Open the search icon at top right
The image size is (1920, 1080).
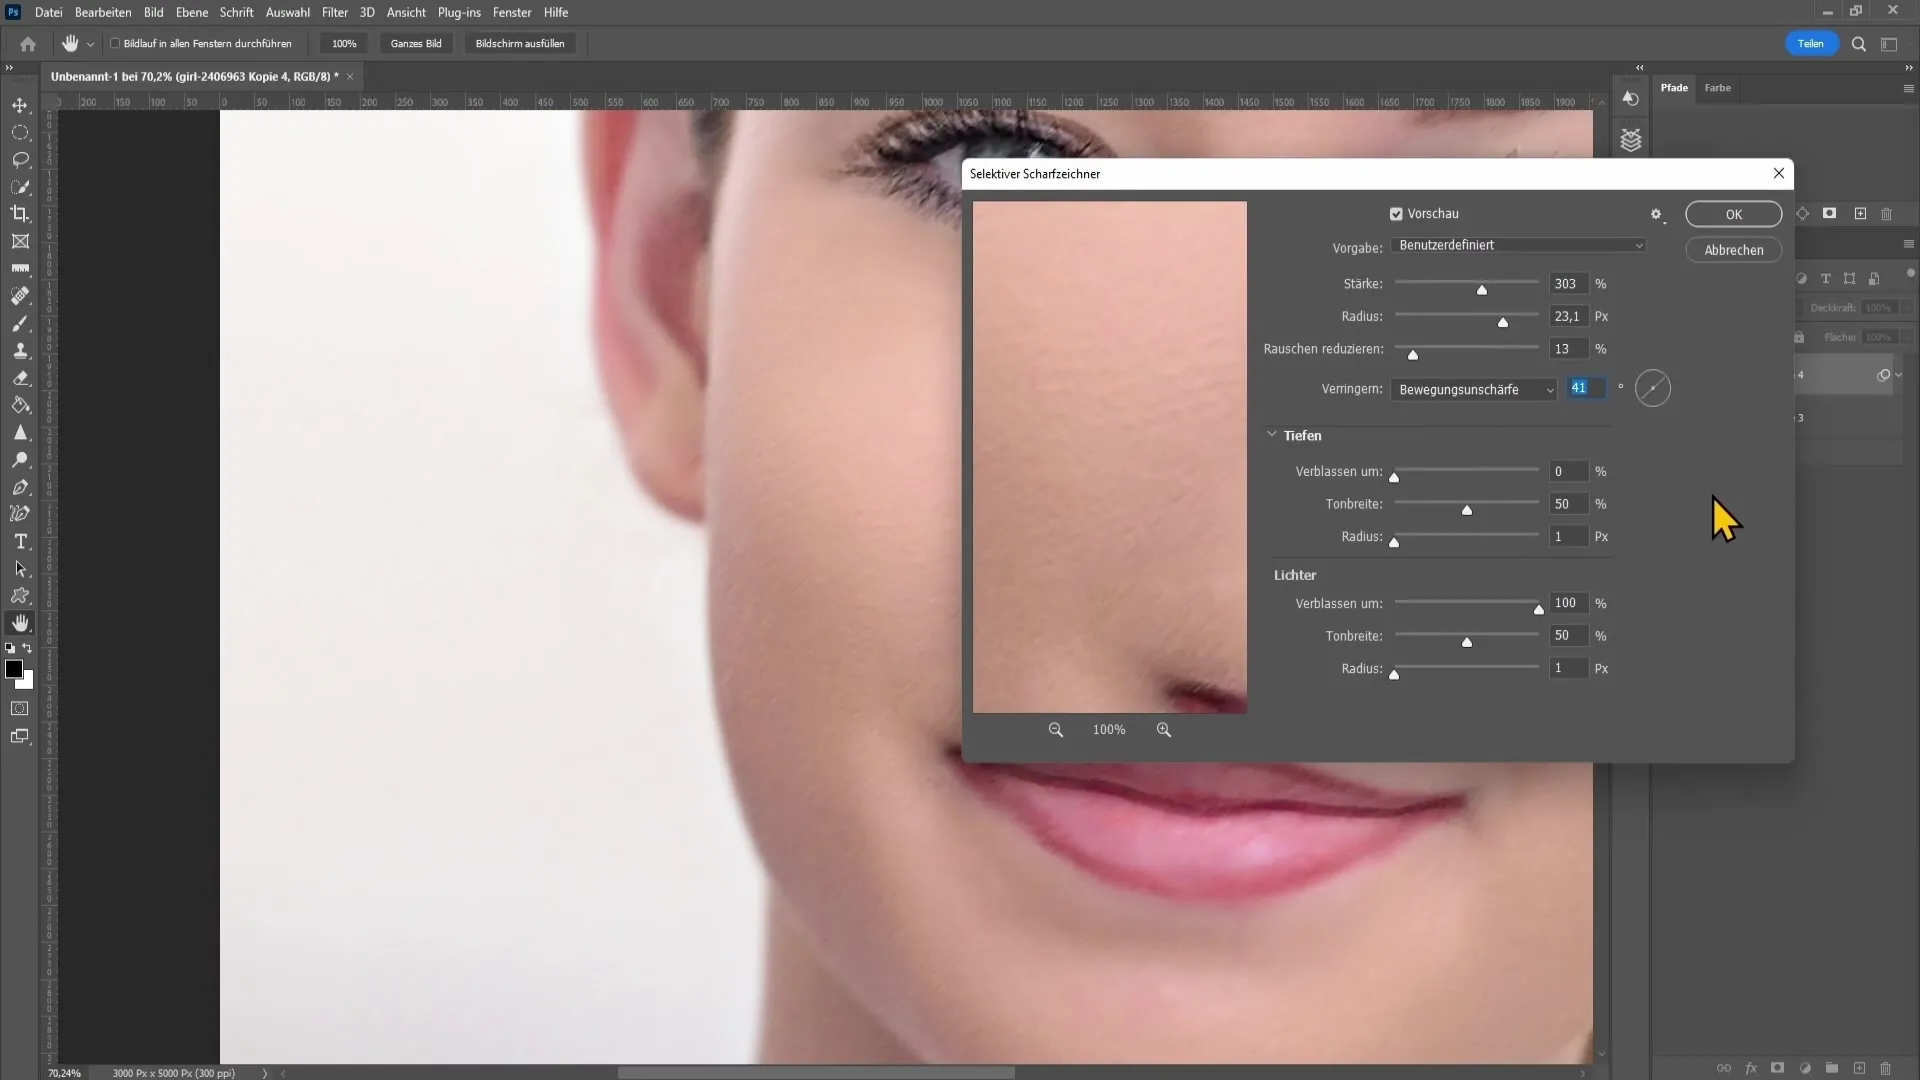pyautogui.click(x=1859, y=44)
